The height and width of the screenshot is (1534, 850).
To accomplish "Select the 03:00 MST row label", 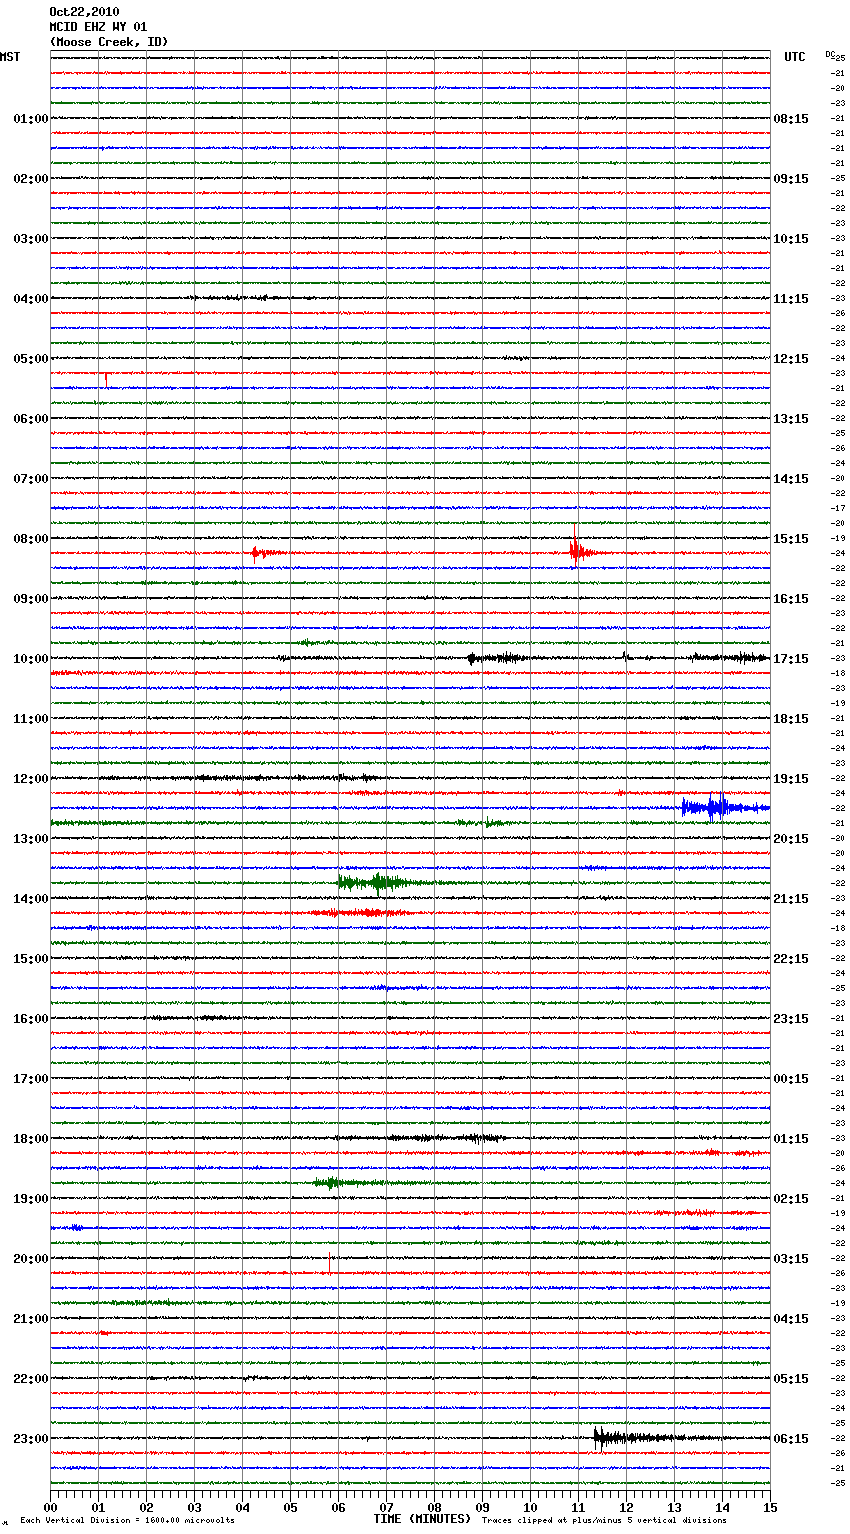I will click(31, 239).
